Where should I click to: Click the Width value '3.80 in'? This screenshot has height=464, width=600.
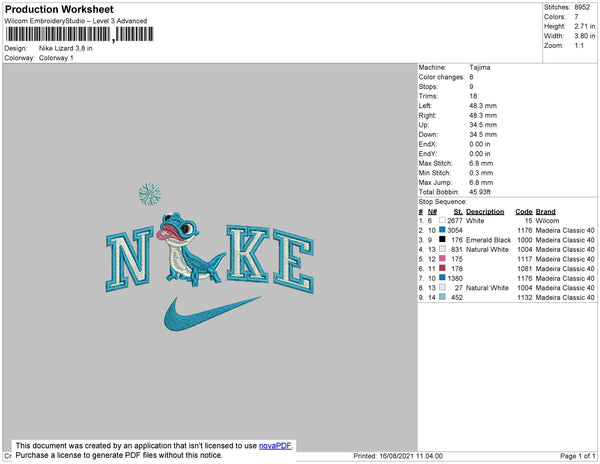coord(585,36)
